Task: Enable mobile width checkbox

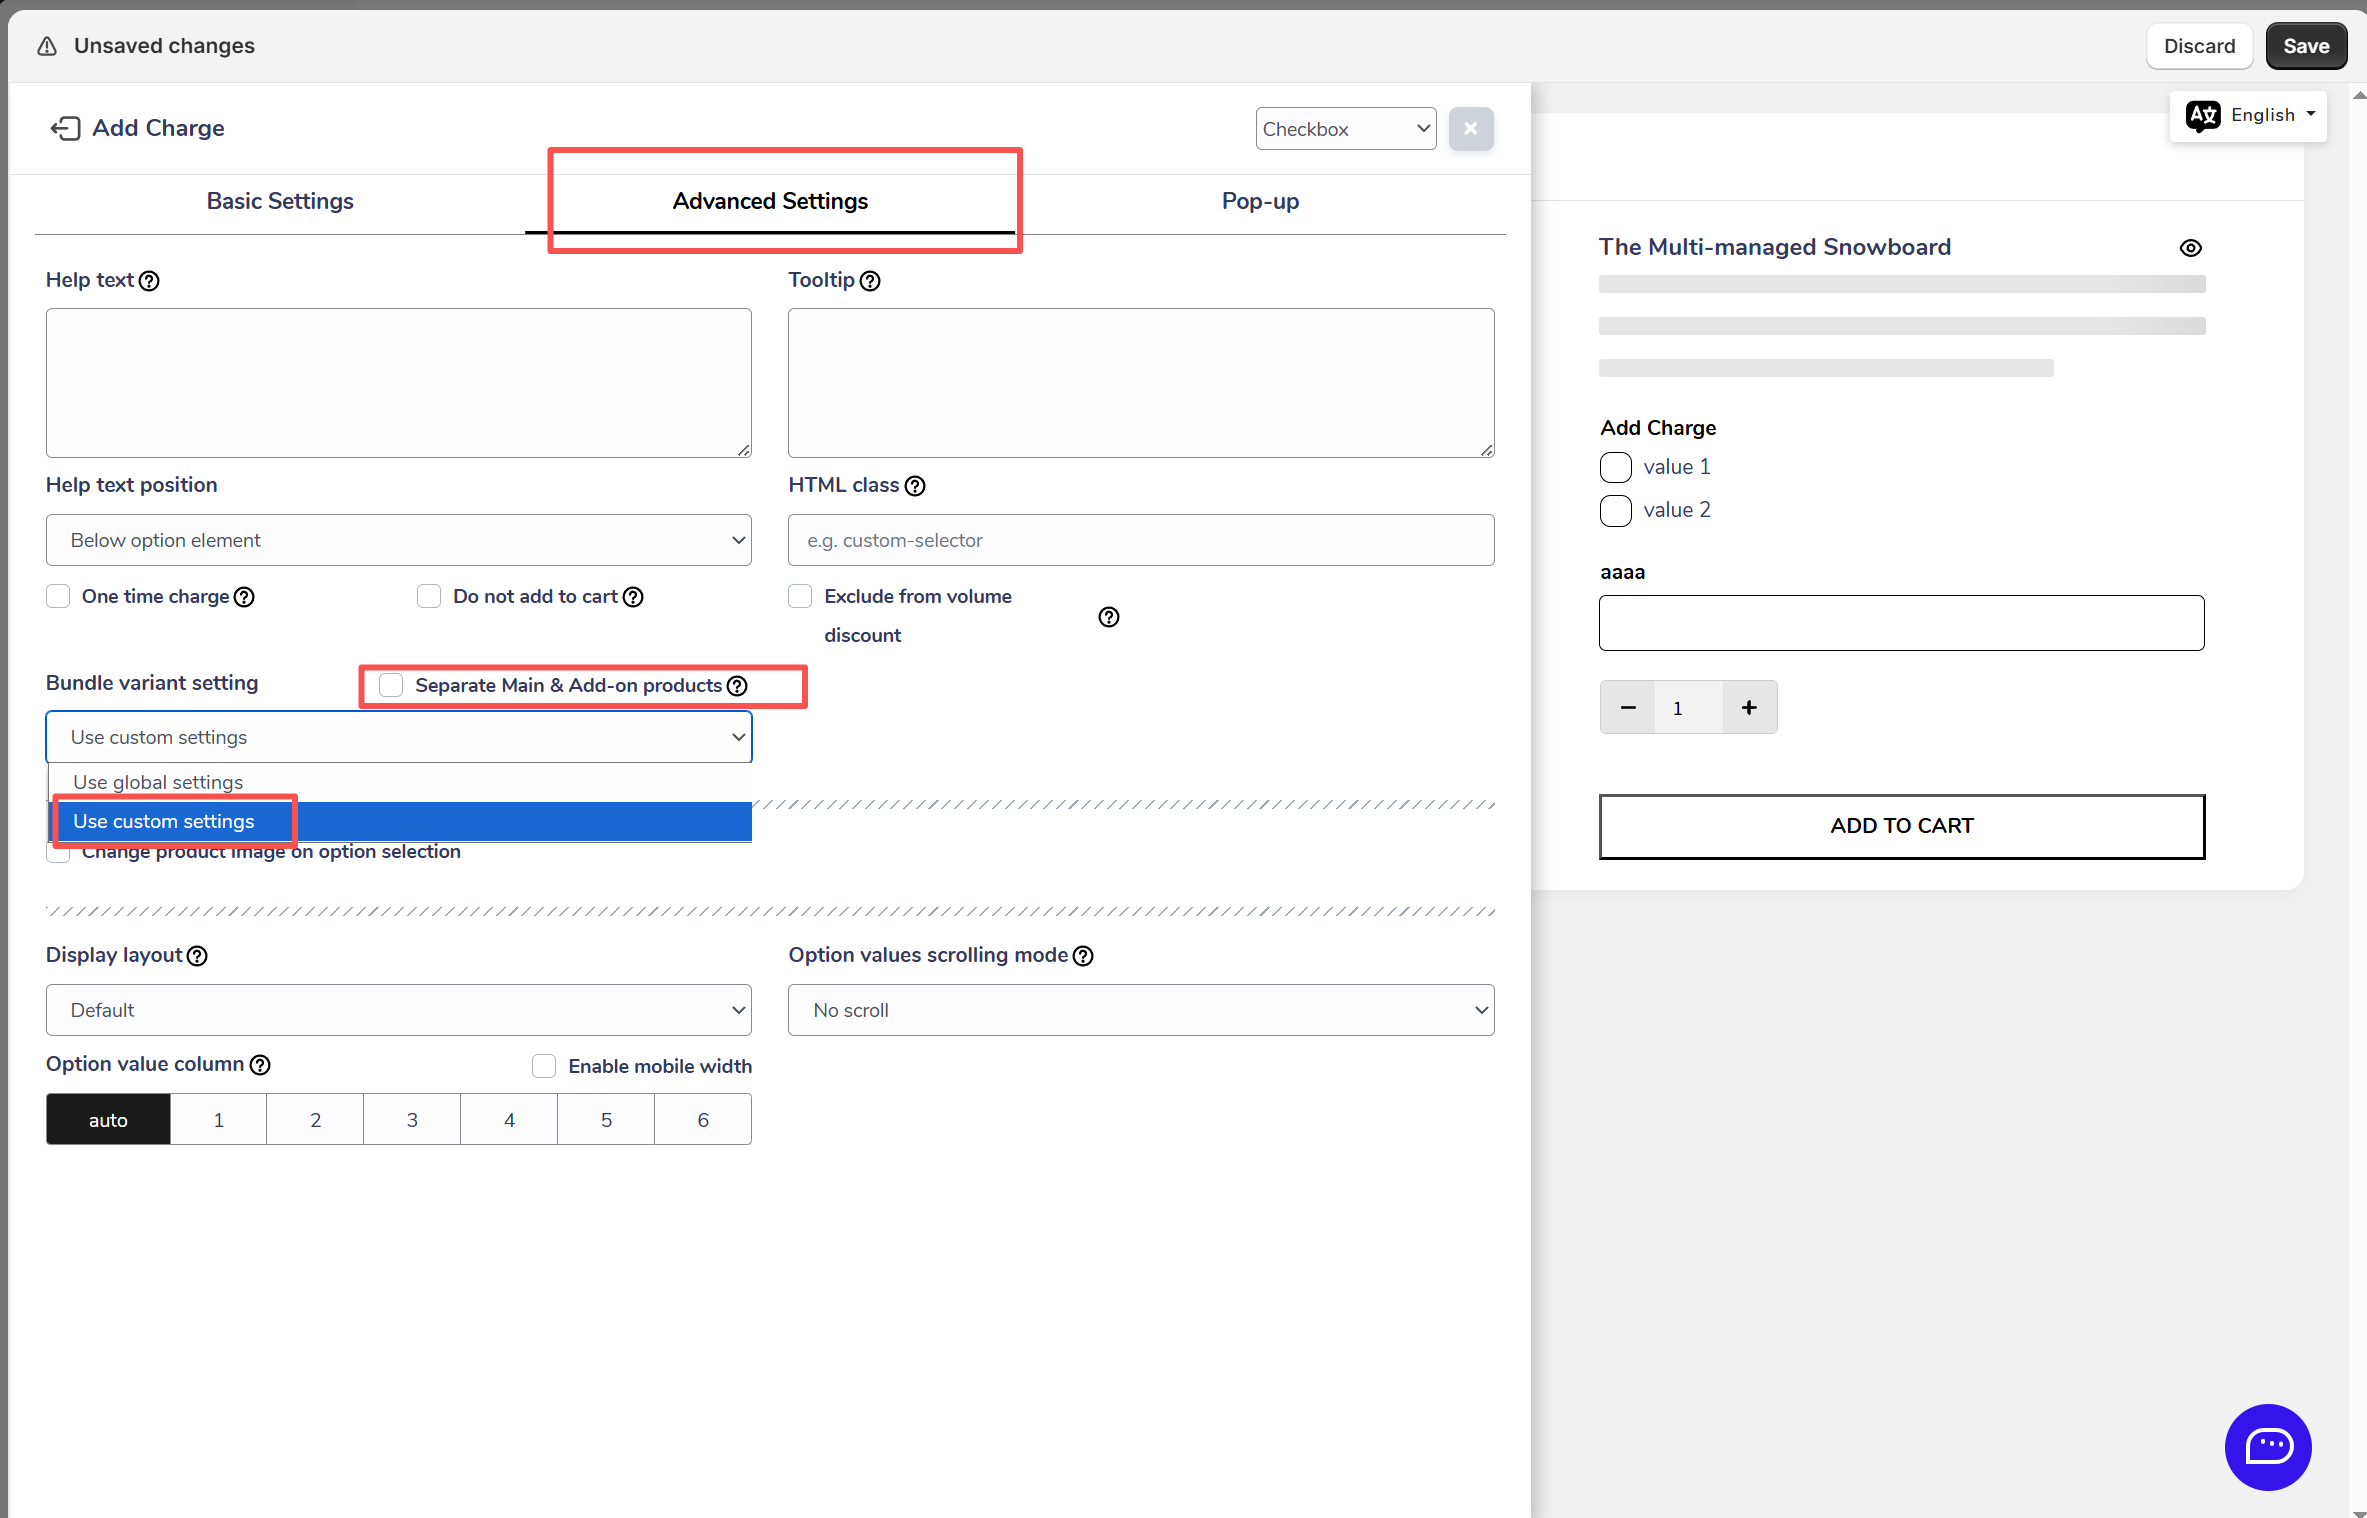Action: pos(544,1066)
